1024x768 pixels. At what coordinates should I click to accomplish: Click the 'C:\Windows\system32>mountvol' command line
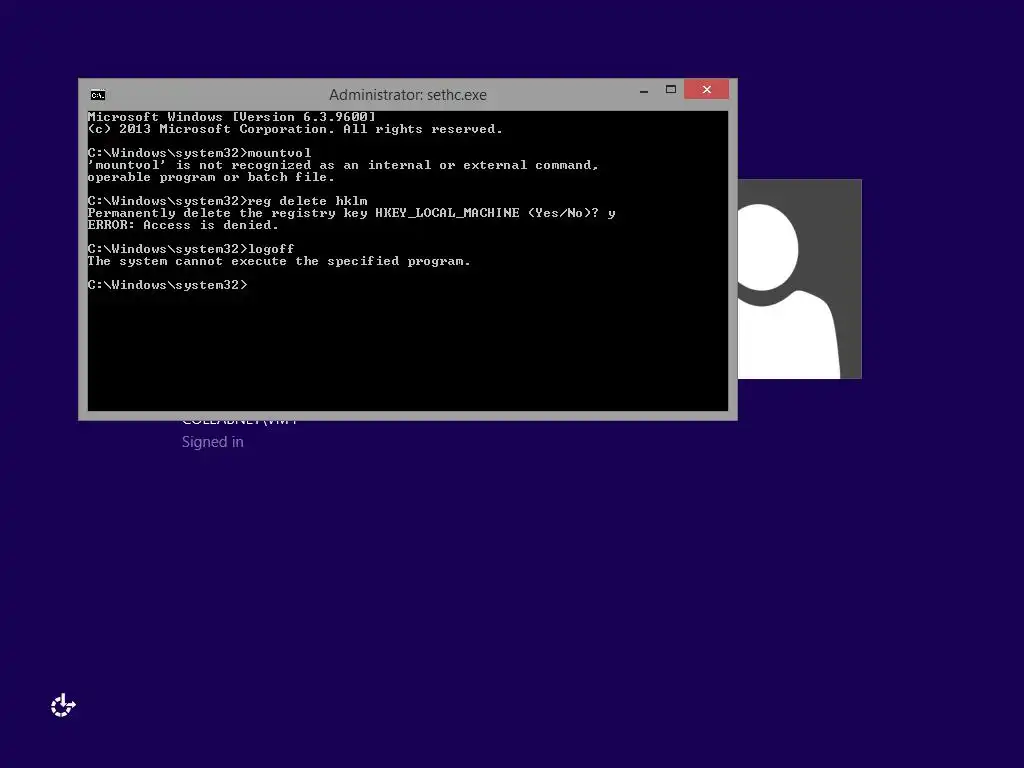(199, 153)
